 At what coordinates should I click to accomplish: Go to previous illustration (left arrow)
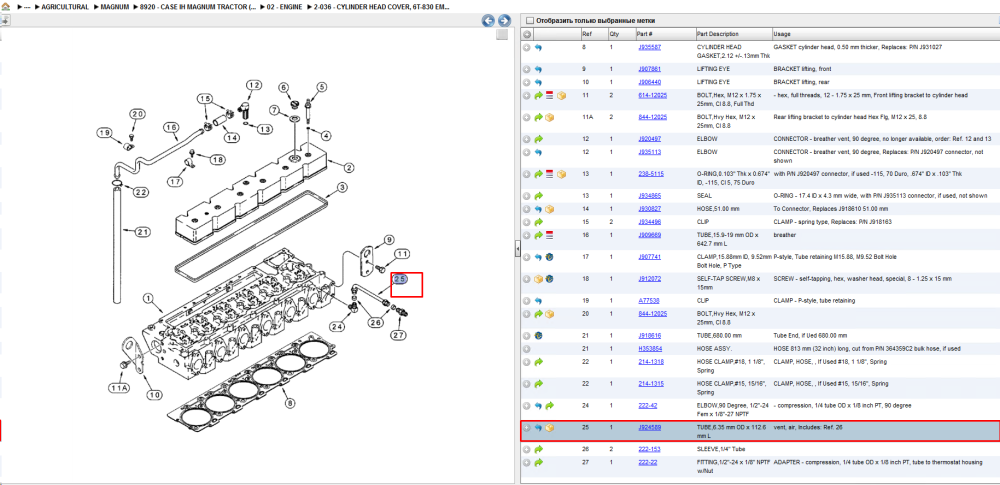pyautogui.click(x=488, y=20)
